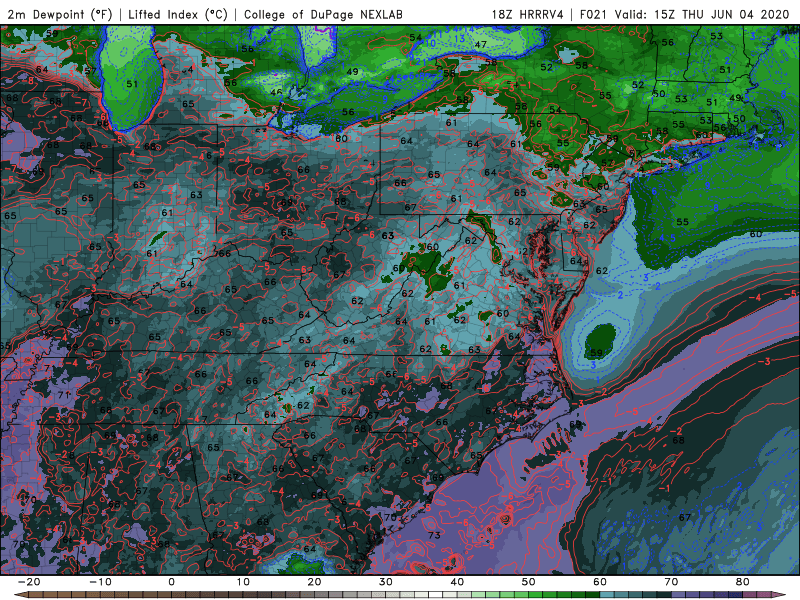Click the -20 label on the color scale
Screen dimensions: 800x600
coord(29,582)
